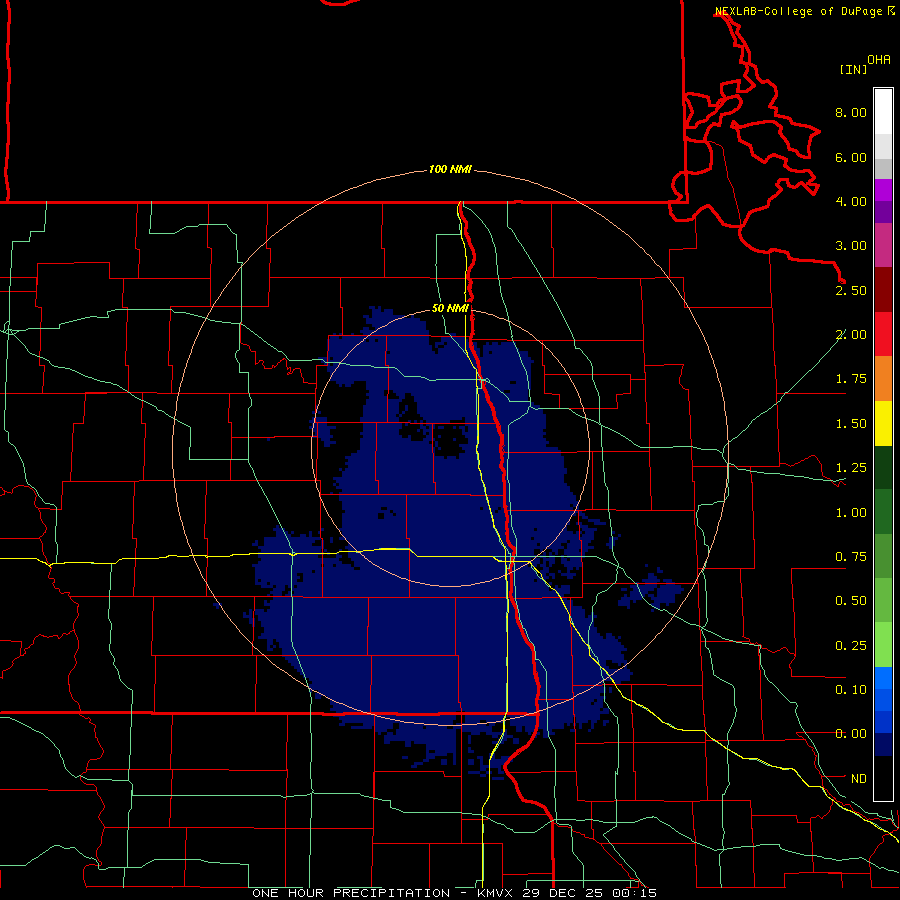Select the bright red legend swatch
Image resolution: width=900 pixels, height=900 pixels.
pyautogui.click(x=883, y=334)
